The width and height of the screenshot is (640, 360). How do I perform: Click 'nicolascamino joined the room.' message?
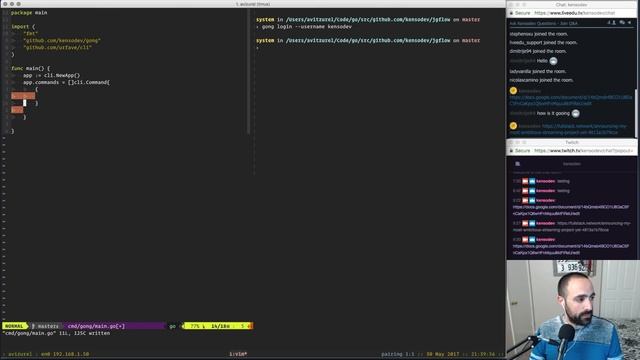(541, 80)
